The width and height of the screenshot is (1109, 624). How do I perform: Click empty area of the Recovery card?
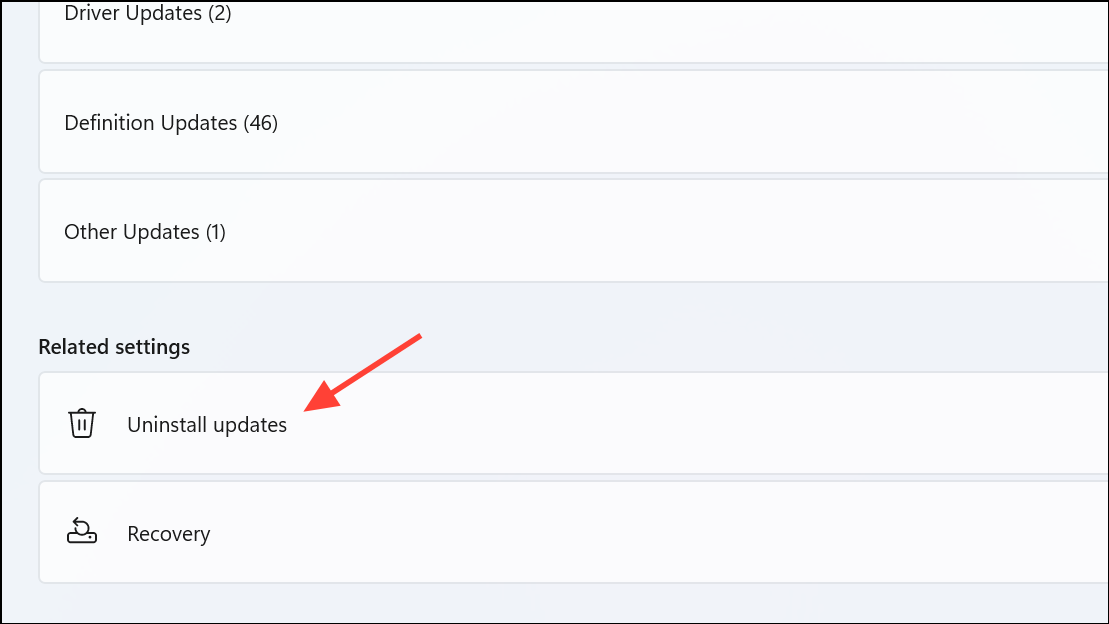tap(707, 532)
